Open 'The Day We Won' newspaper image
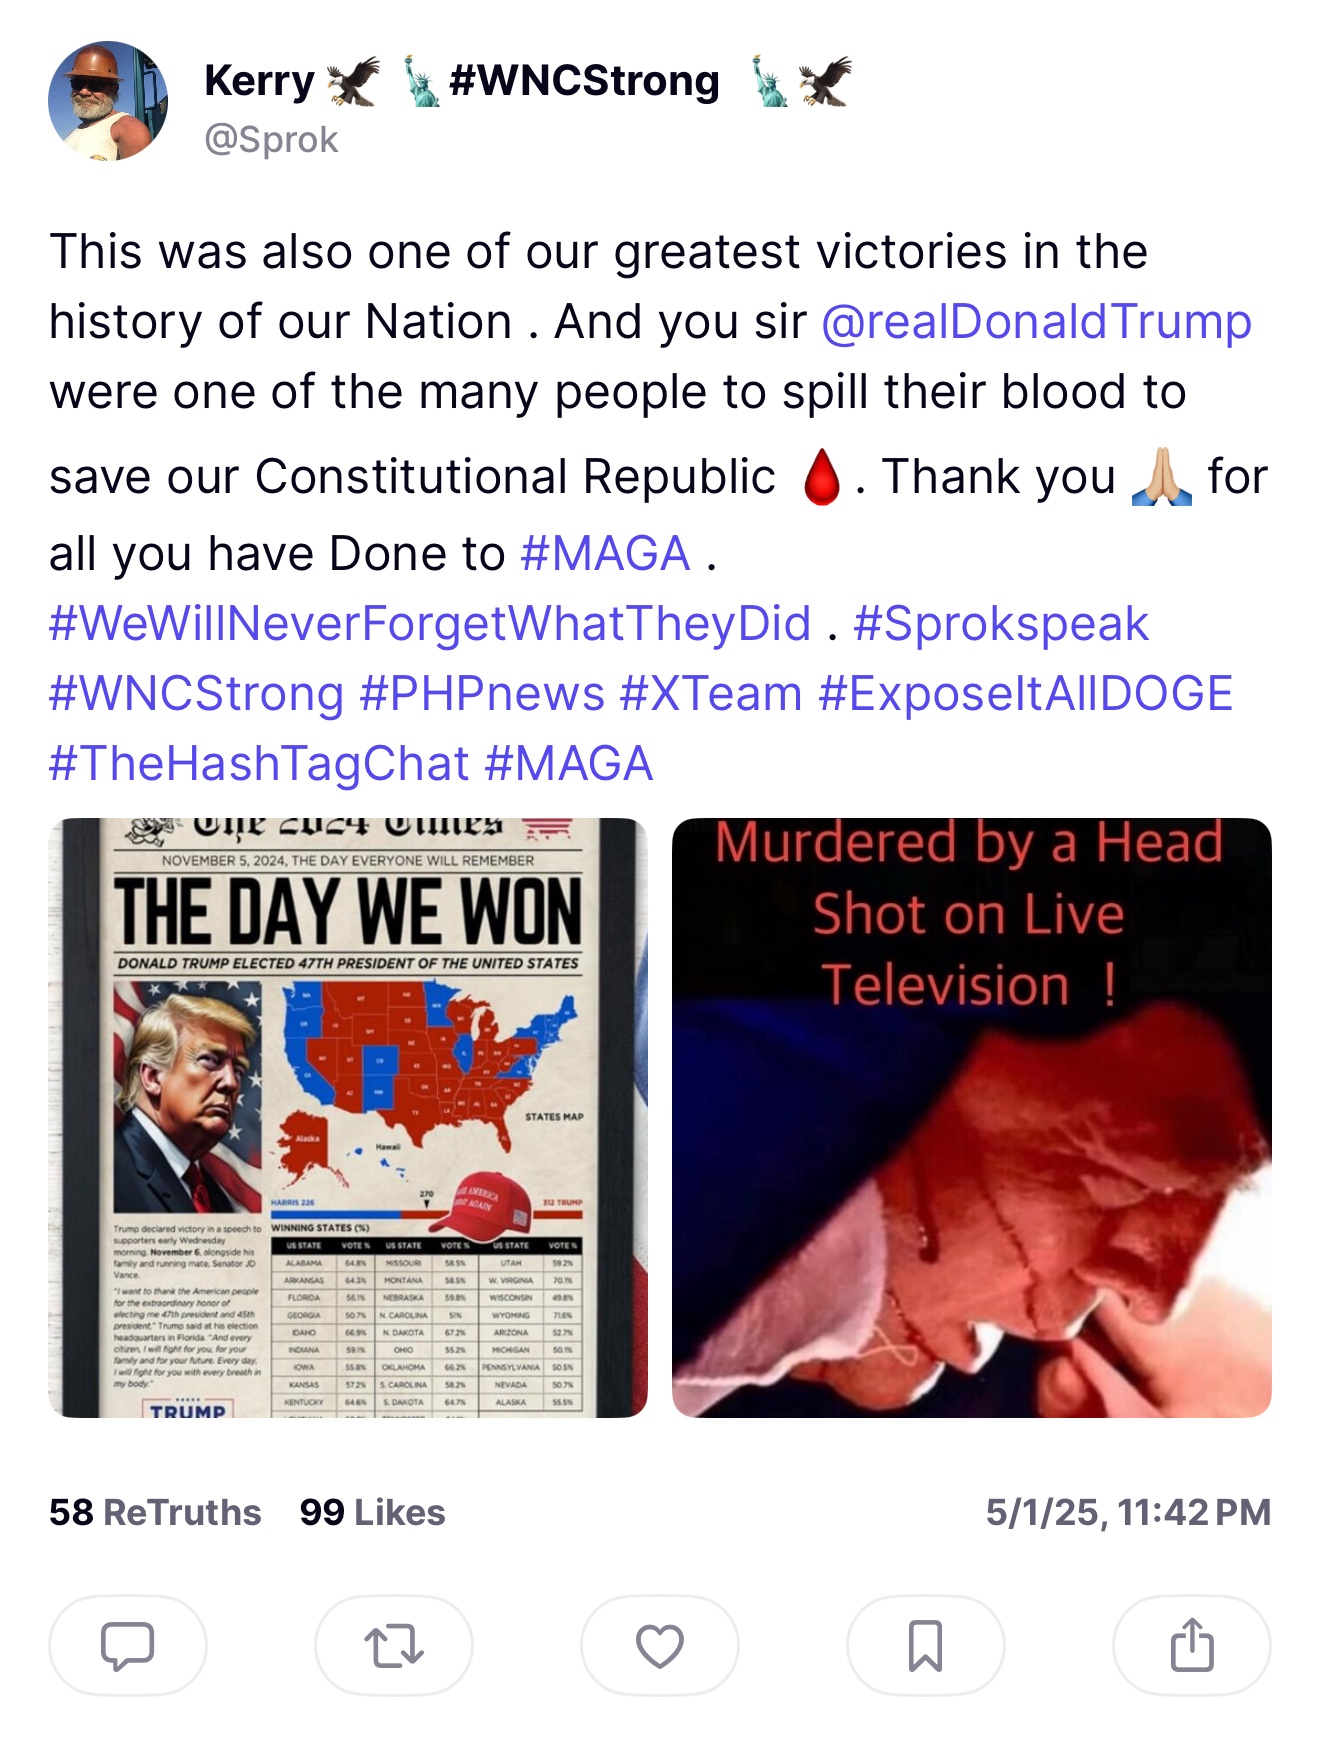The height and width of the screenshot is (1738, 1320). [x=348, y=1118]
